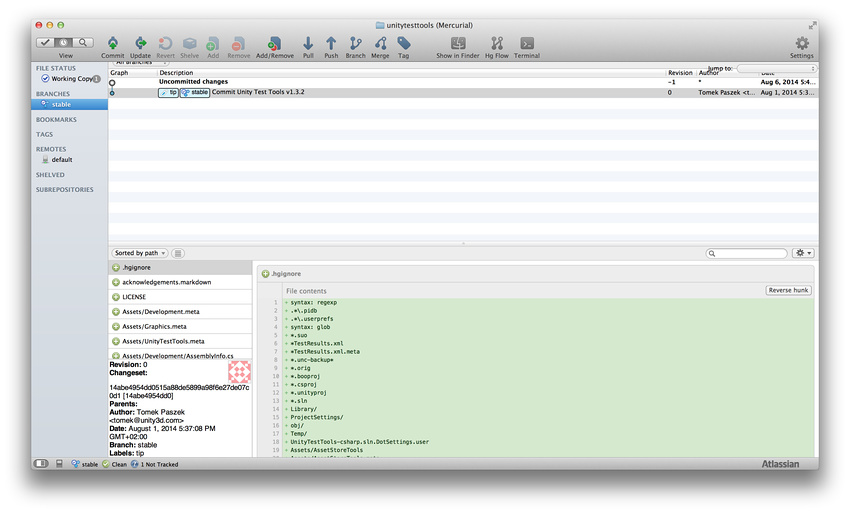The height and width of the screenshot is (513, 850).
Task: Open the Add/Remove files tool
Action: (274, 44)
